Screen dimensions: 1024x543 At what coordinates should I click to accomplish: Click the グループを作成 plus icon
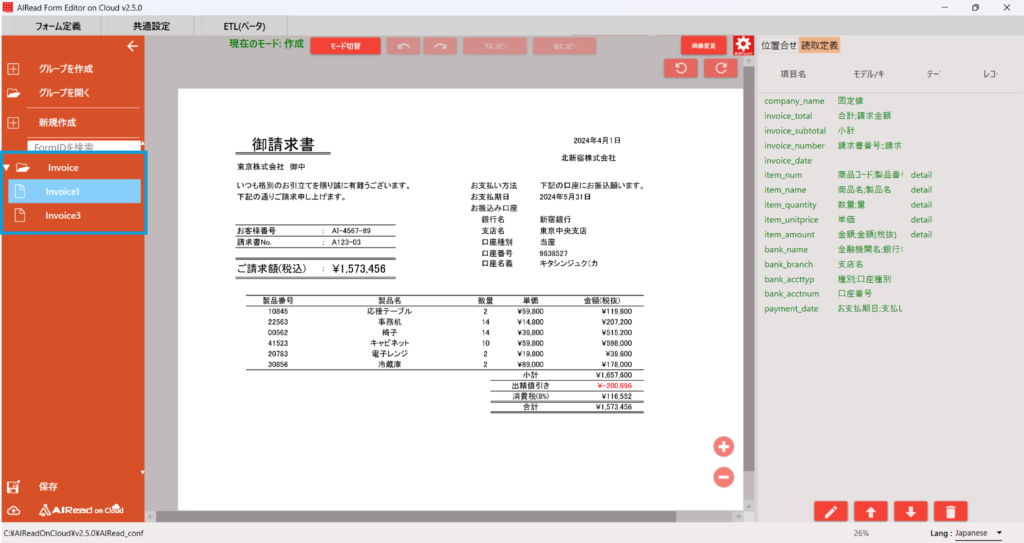(13, 69)
